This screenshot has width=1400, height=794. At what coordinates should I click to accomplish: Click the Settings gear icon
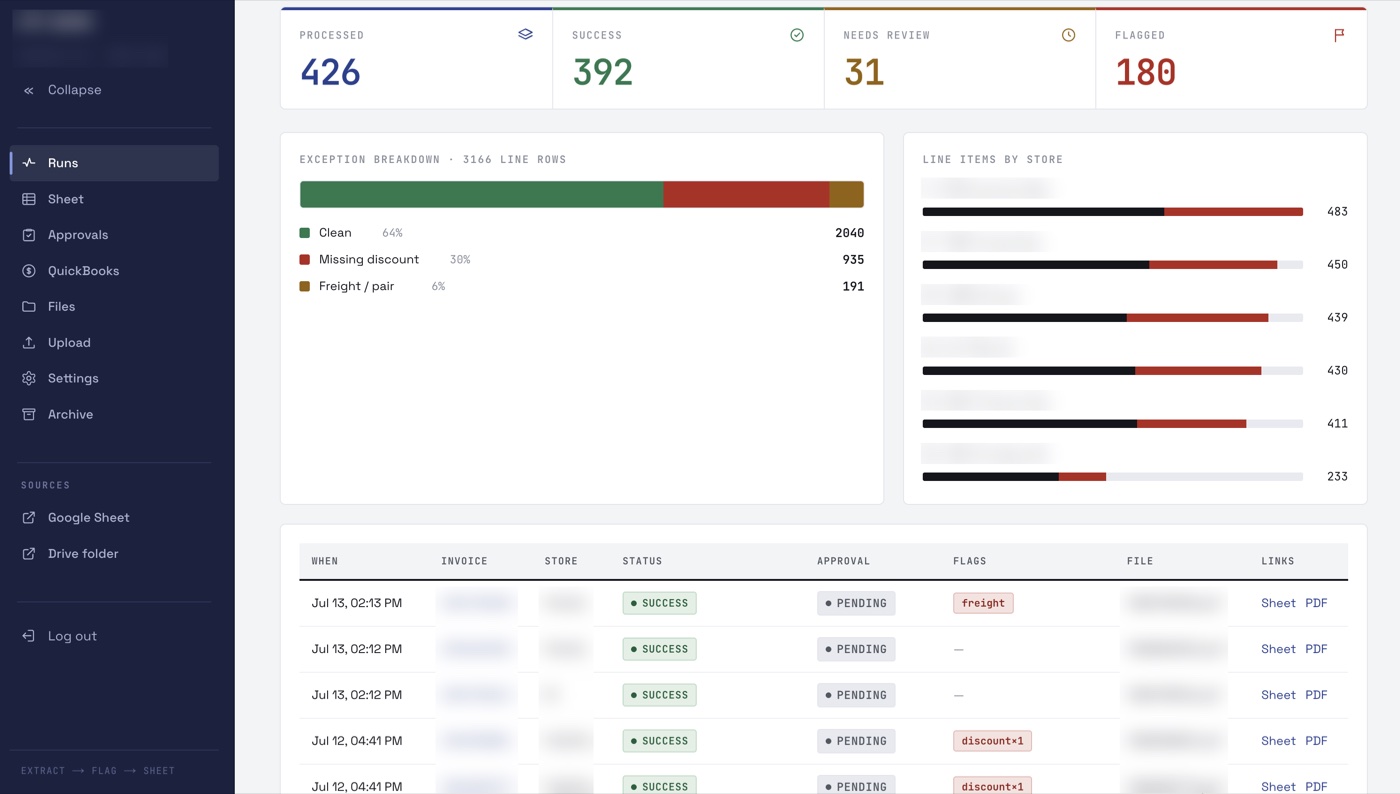tap(29, 379)
